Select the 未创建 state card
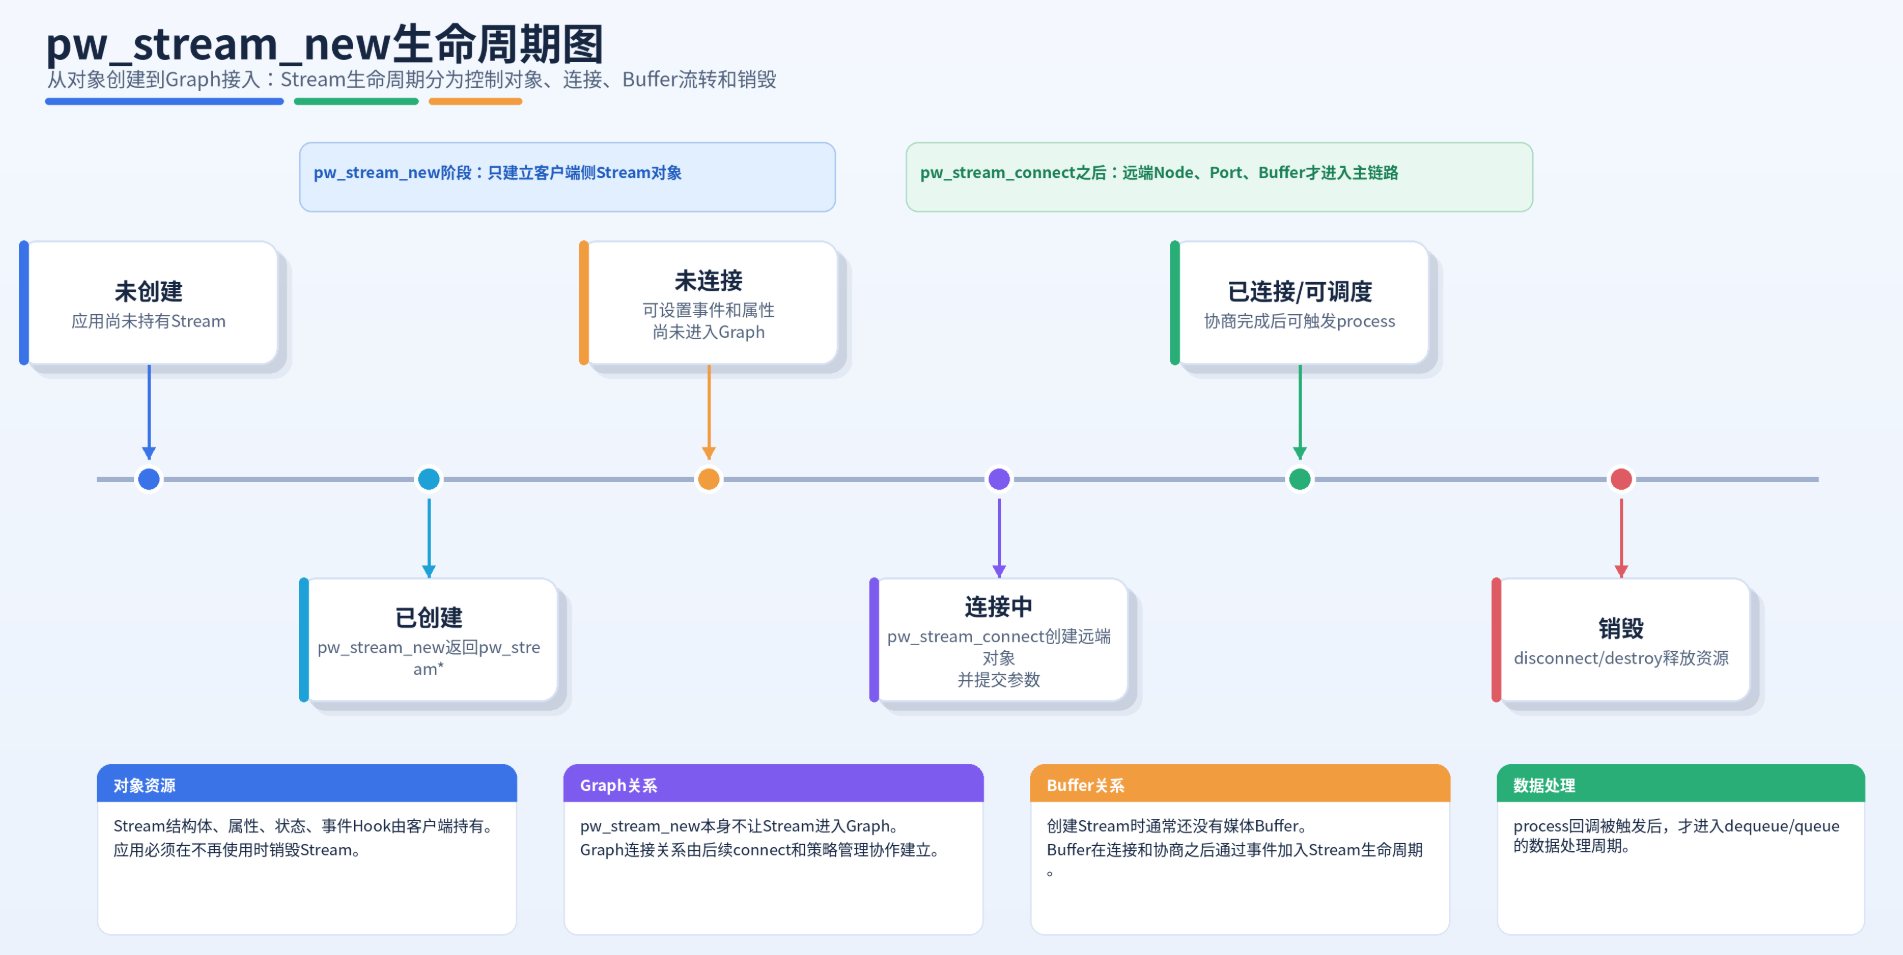Image resolution: width=1903 pixels, height=955 pixels. coord(149,303)
